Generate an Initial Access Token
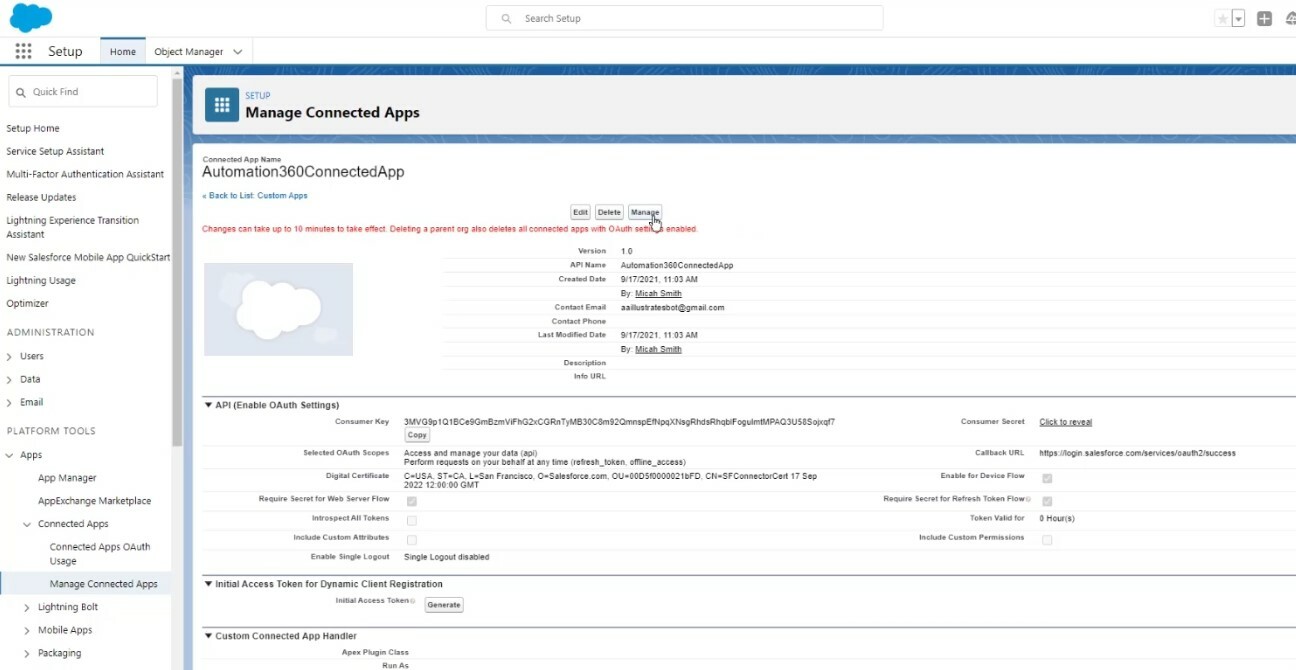The image size is (1296, 670). click(444, 605)
